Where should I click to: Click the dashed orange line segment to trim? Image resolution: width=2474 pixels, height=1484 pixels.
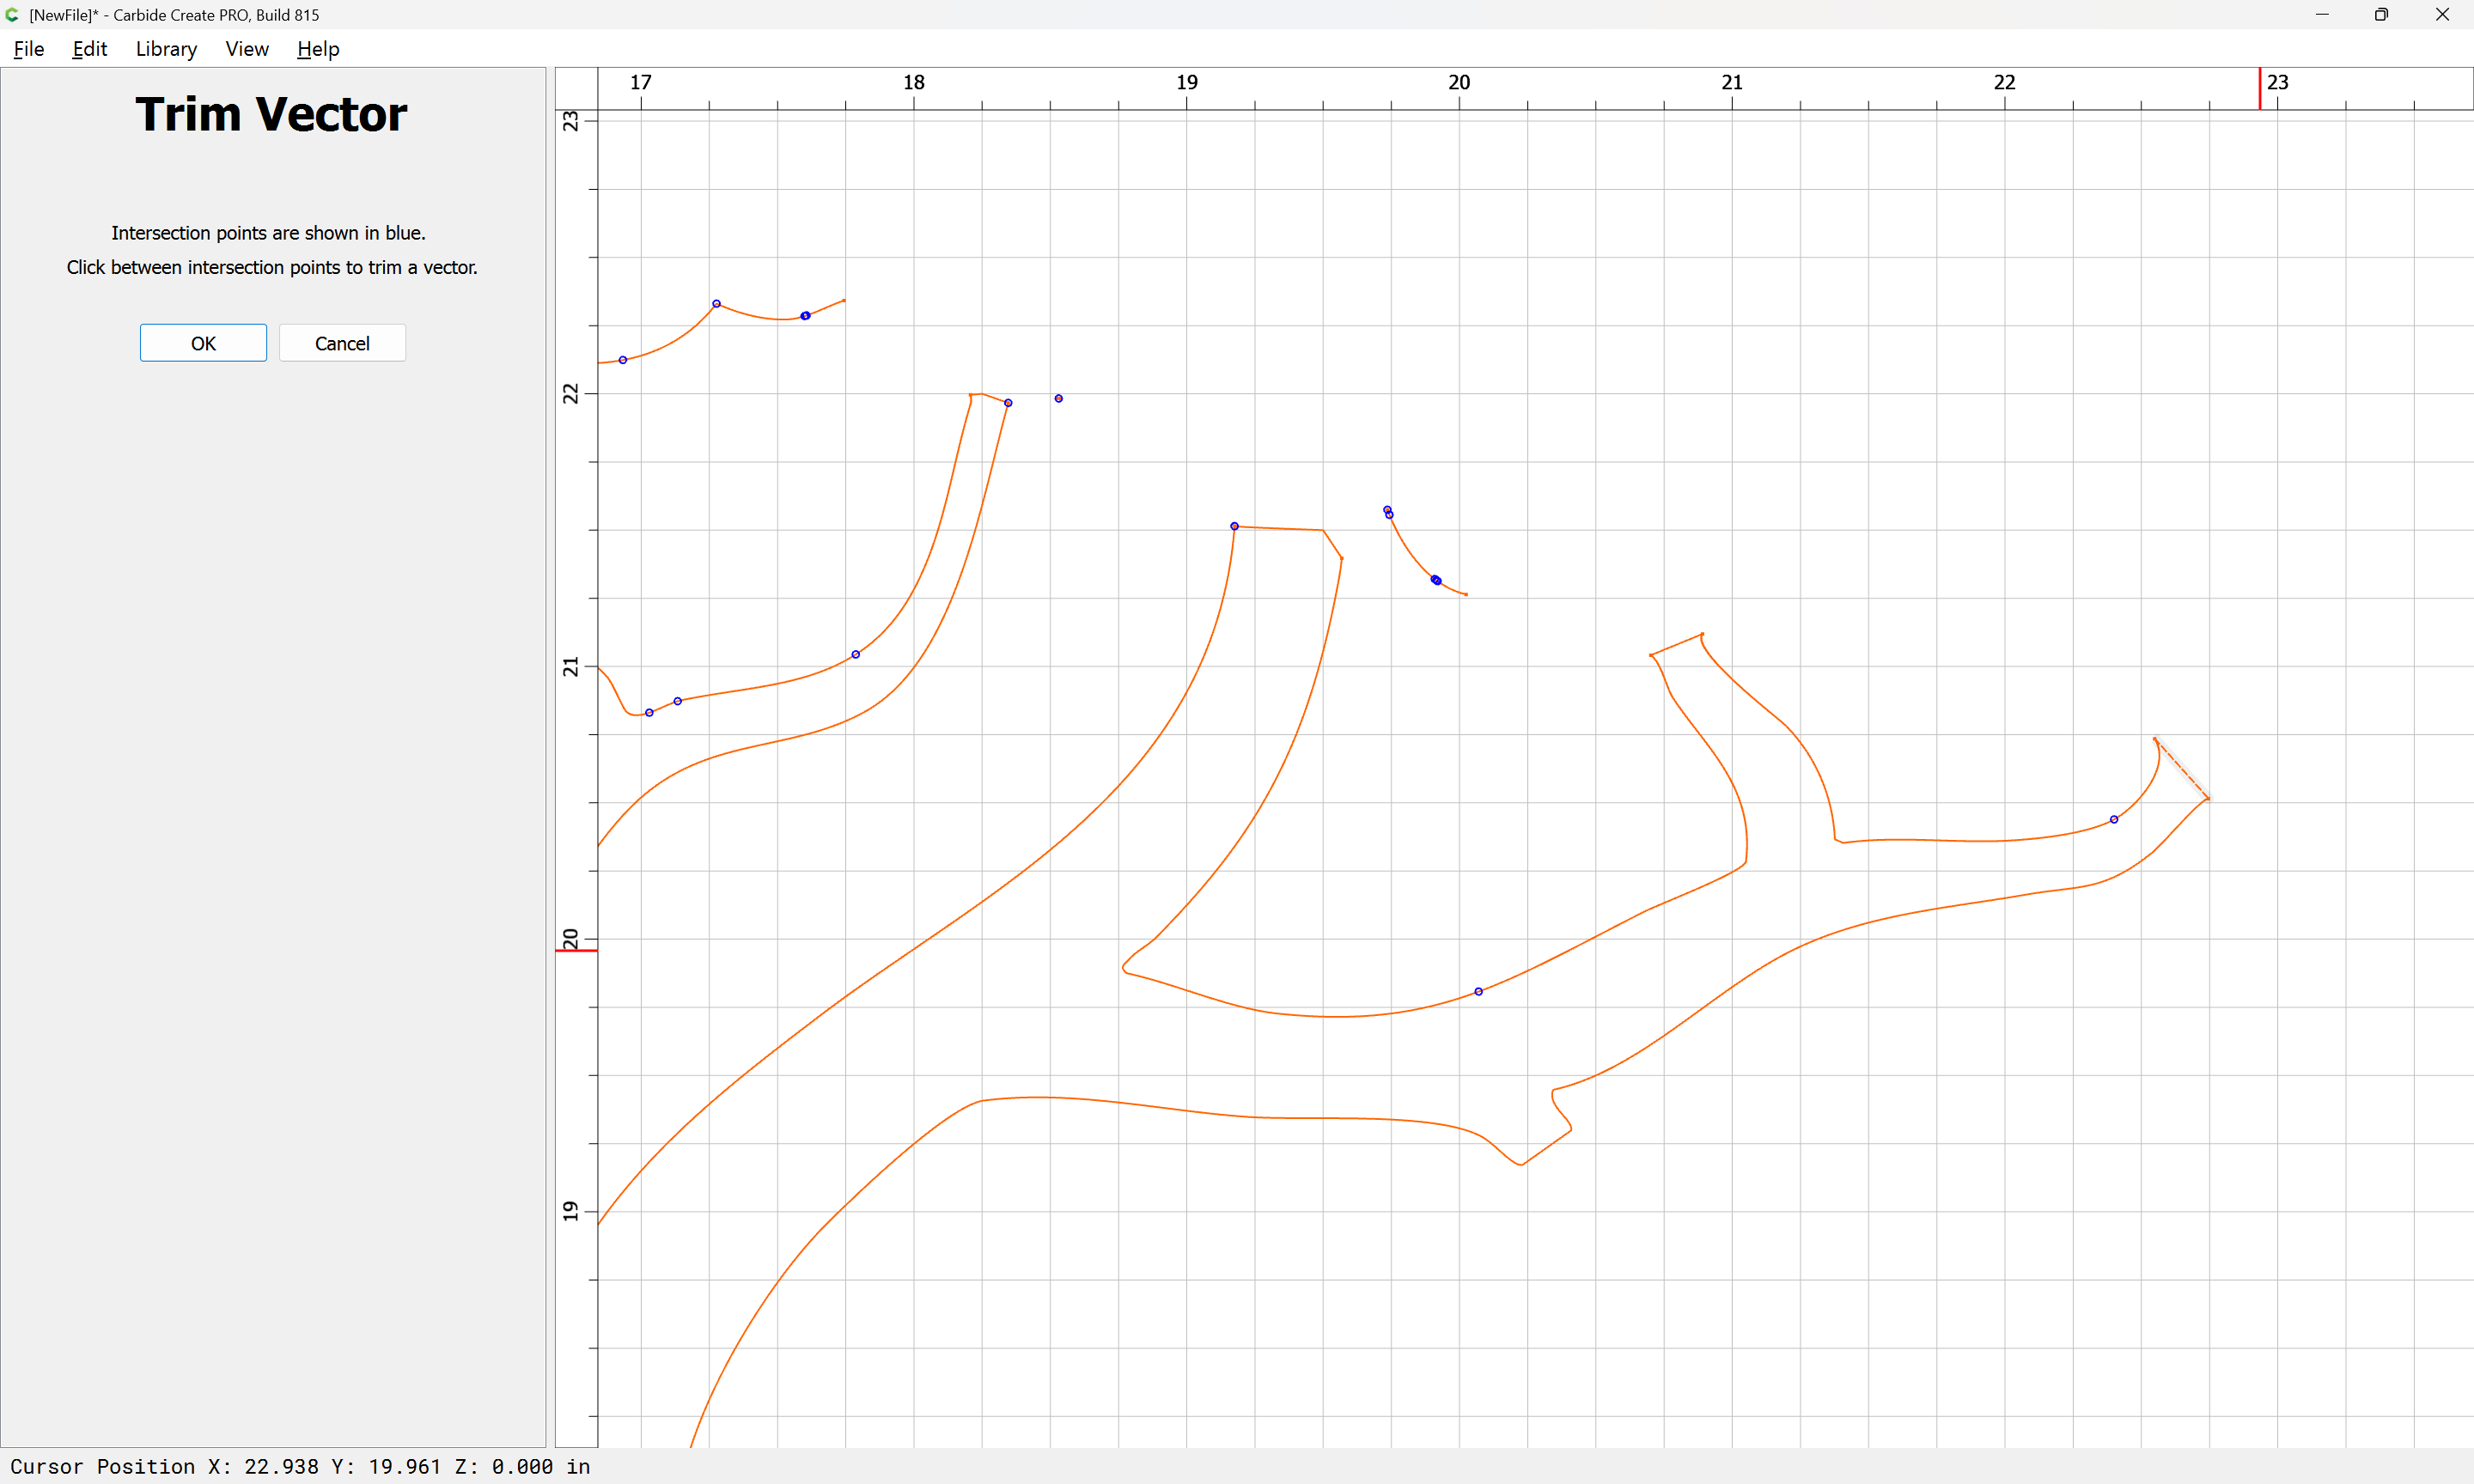pyautogui.click(x=2181, y=768)
